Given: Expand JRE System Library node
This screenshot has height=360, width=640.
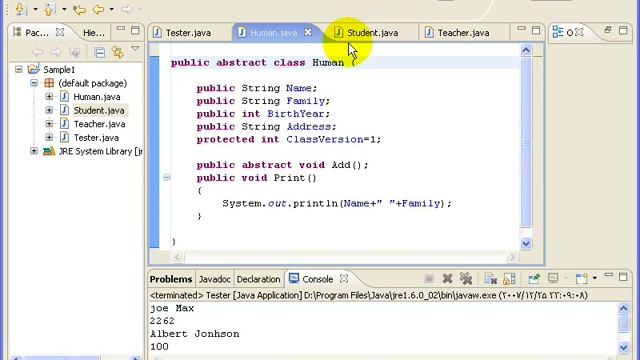Looking at the screenshot, I should tap(34, 151).
